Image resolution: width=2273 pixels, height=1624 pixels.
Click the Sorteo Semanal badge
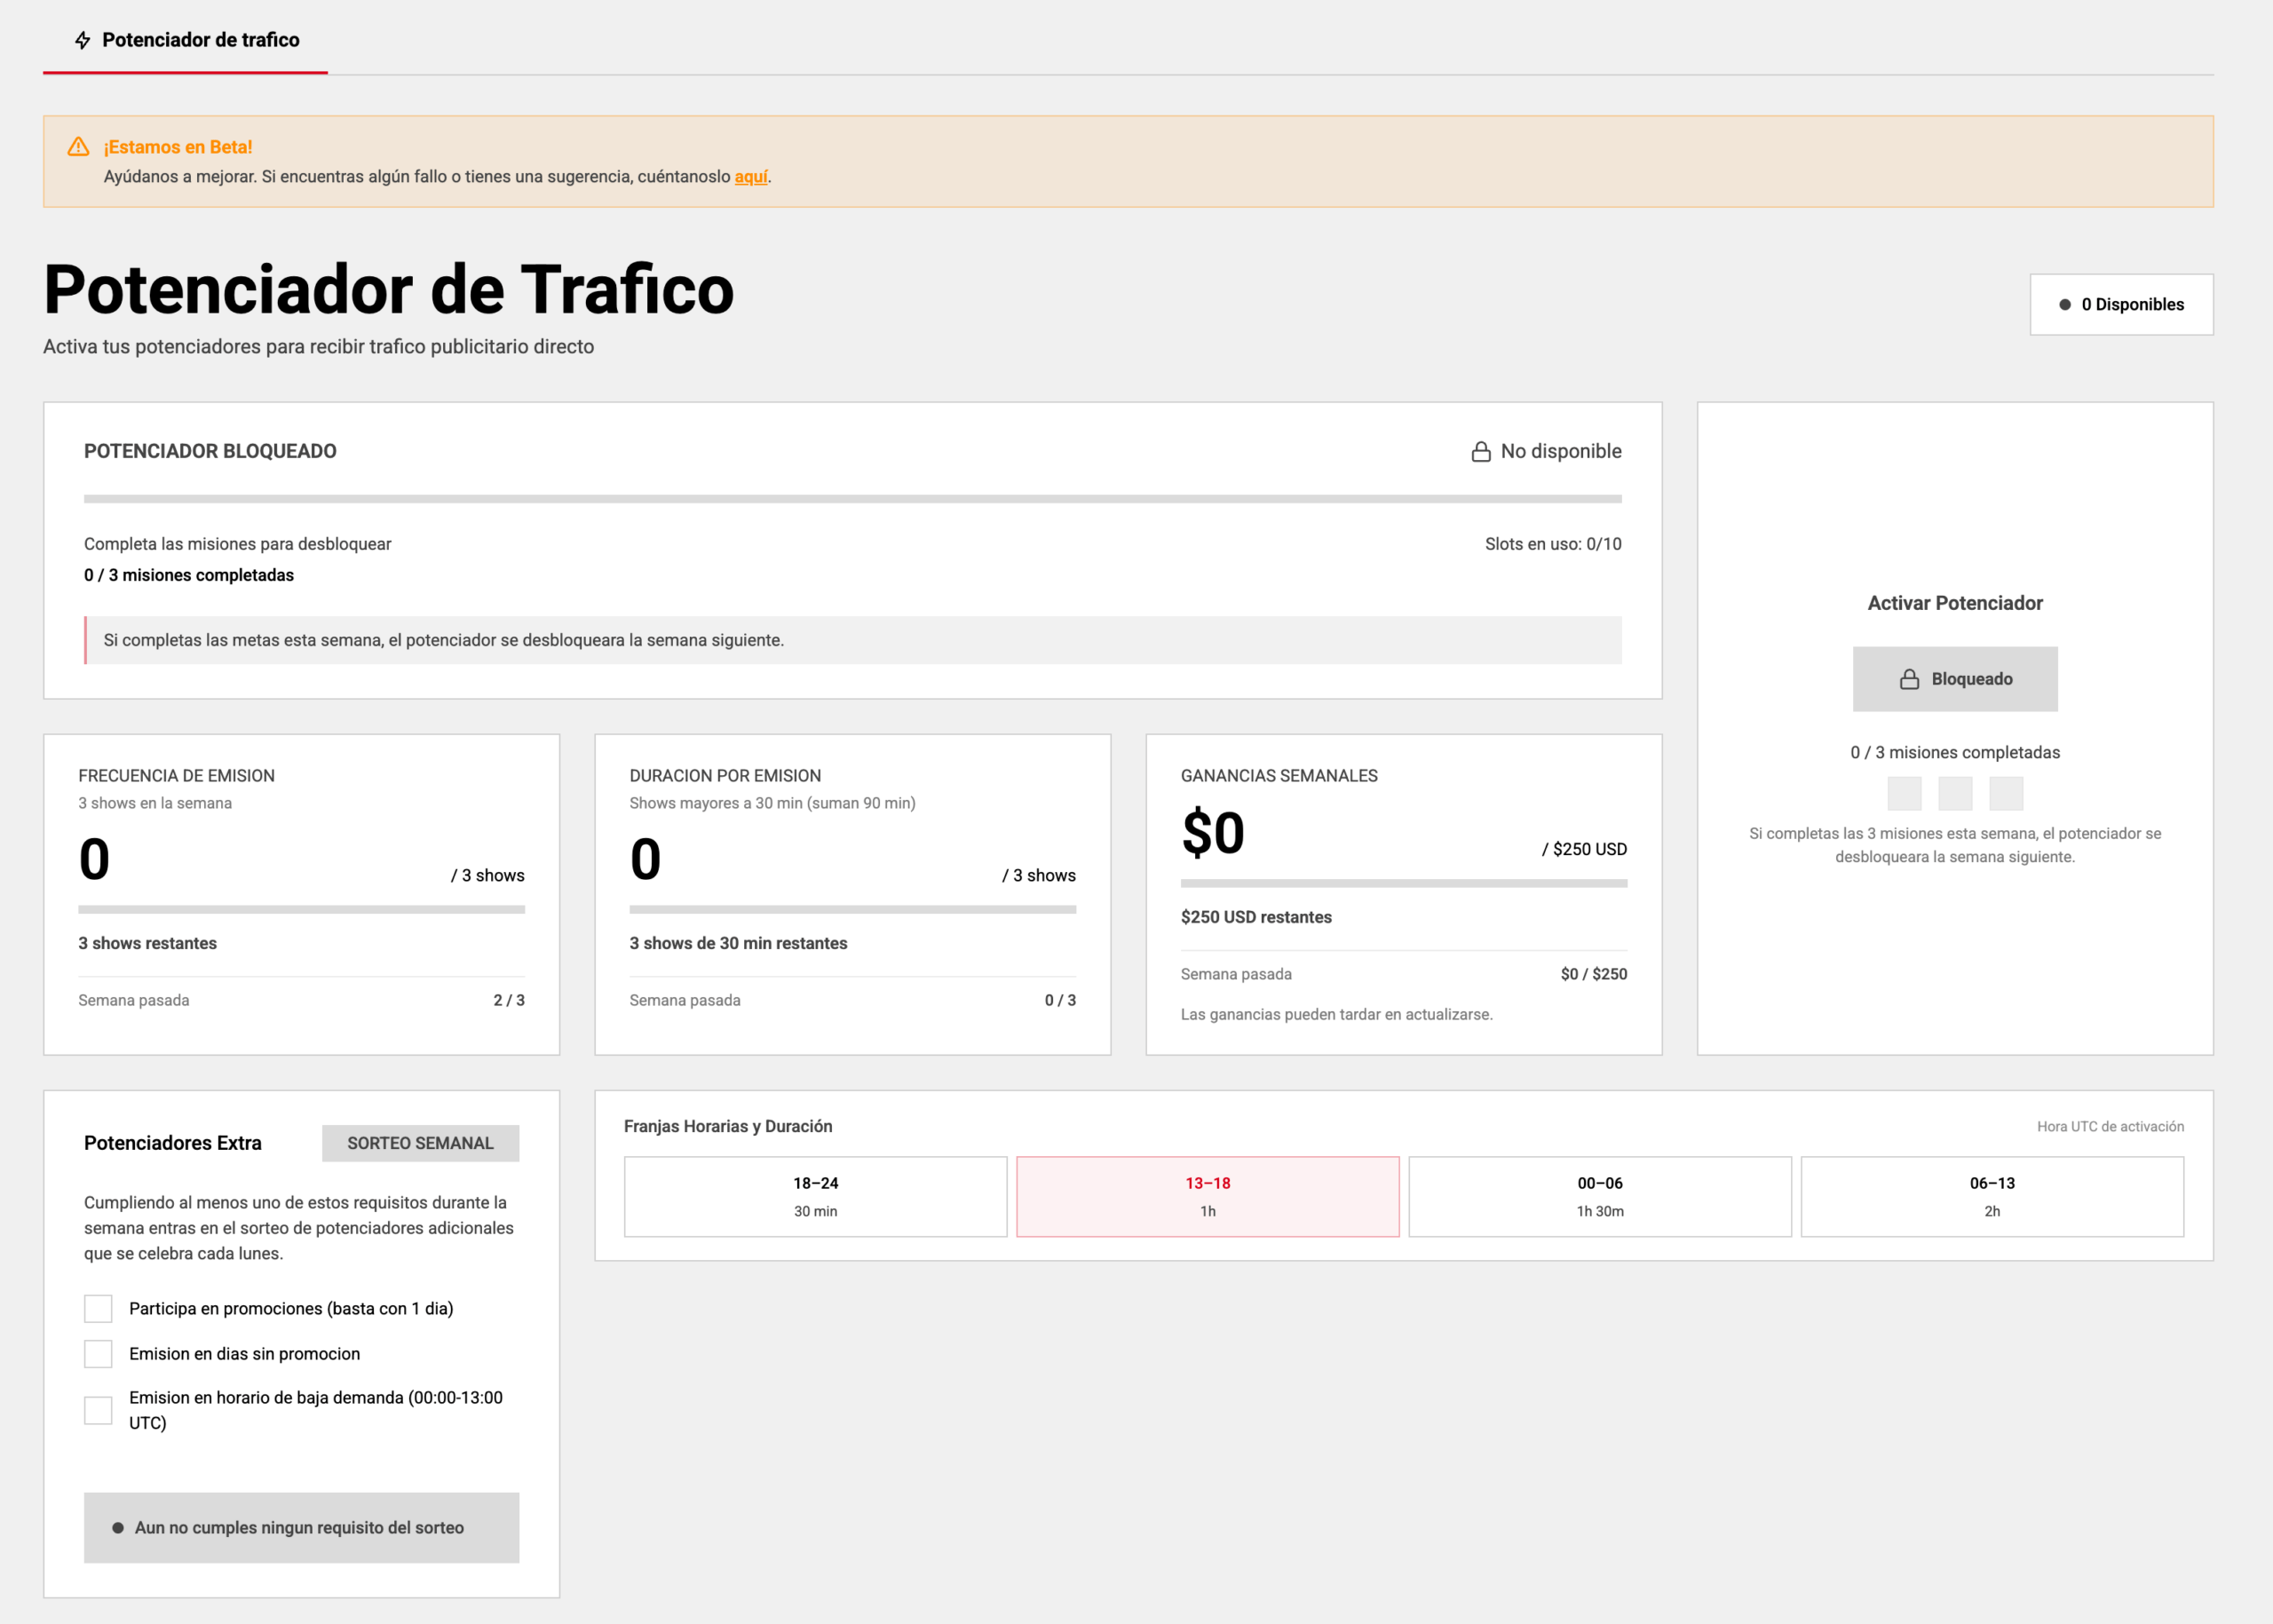tap(420, 1143)
